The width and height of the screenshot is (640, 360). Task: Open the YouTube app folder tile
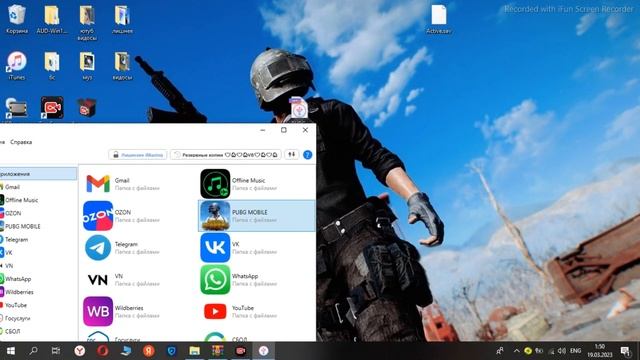tap(257, 311)
